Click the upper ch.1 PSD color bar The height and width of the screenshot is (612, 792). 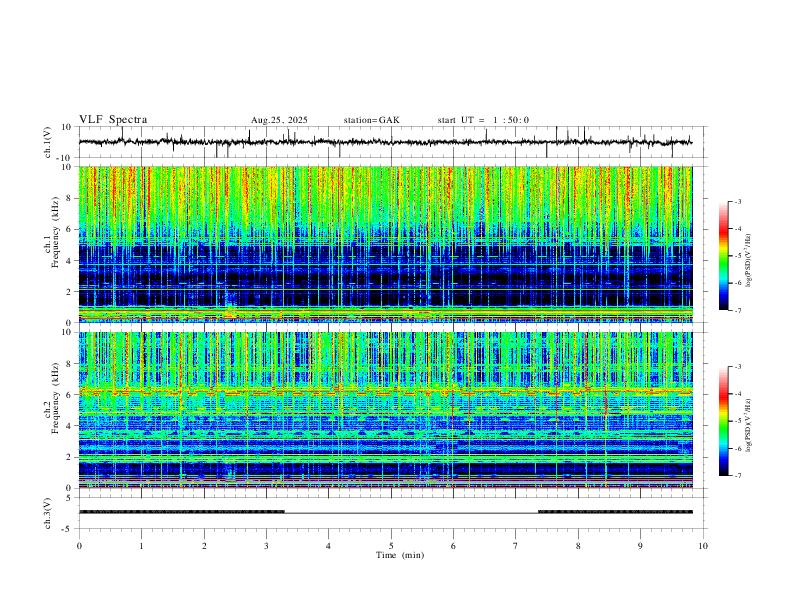pos(723,256)
